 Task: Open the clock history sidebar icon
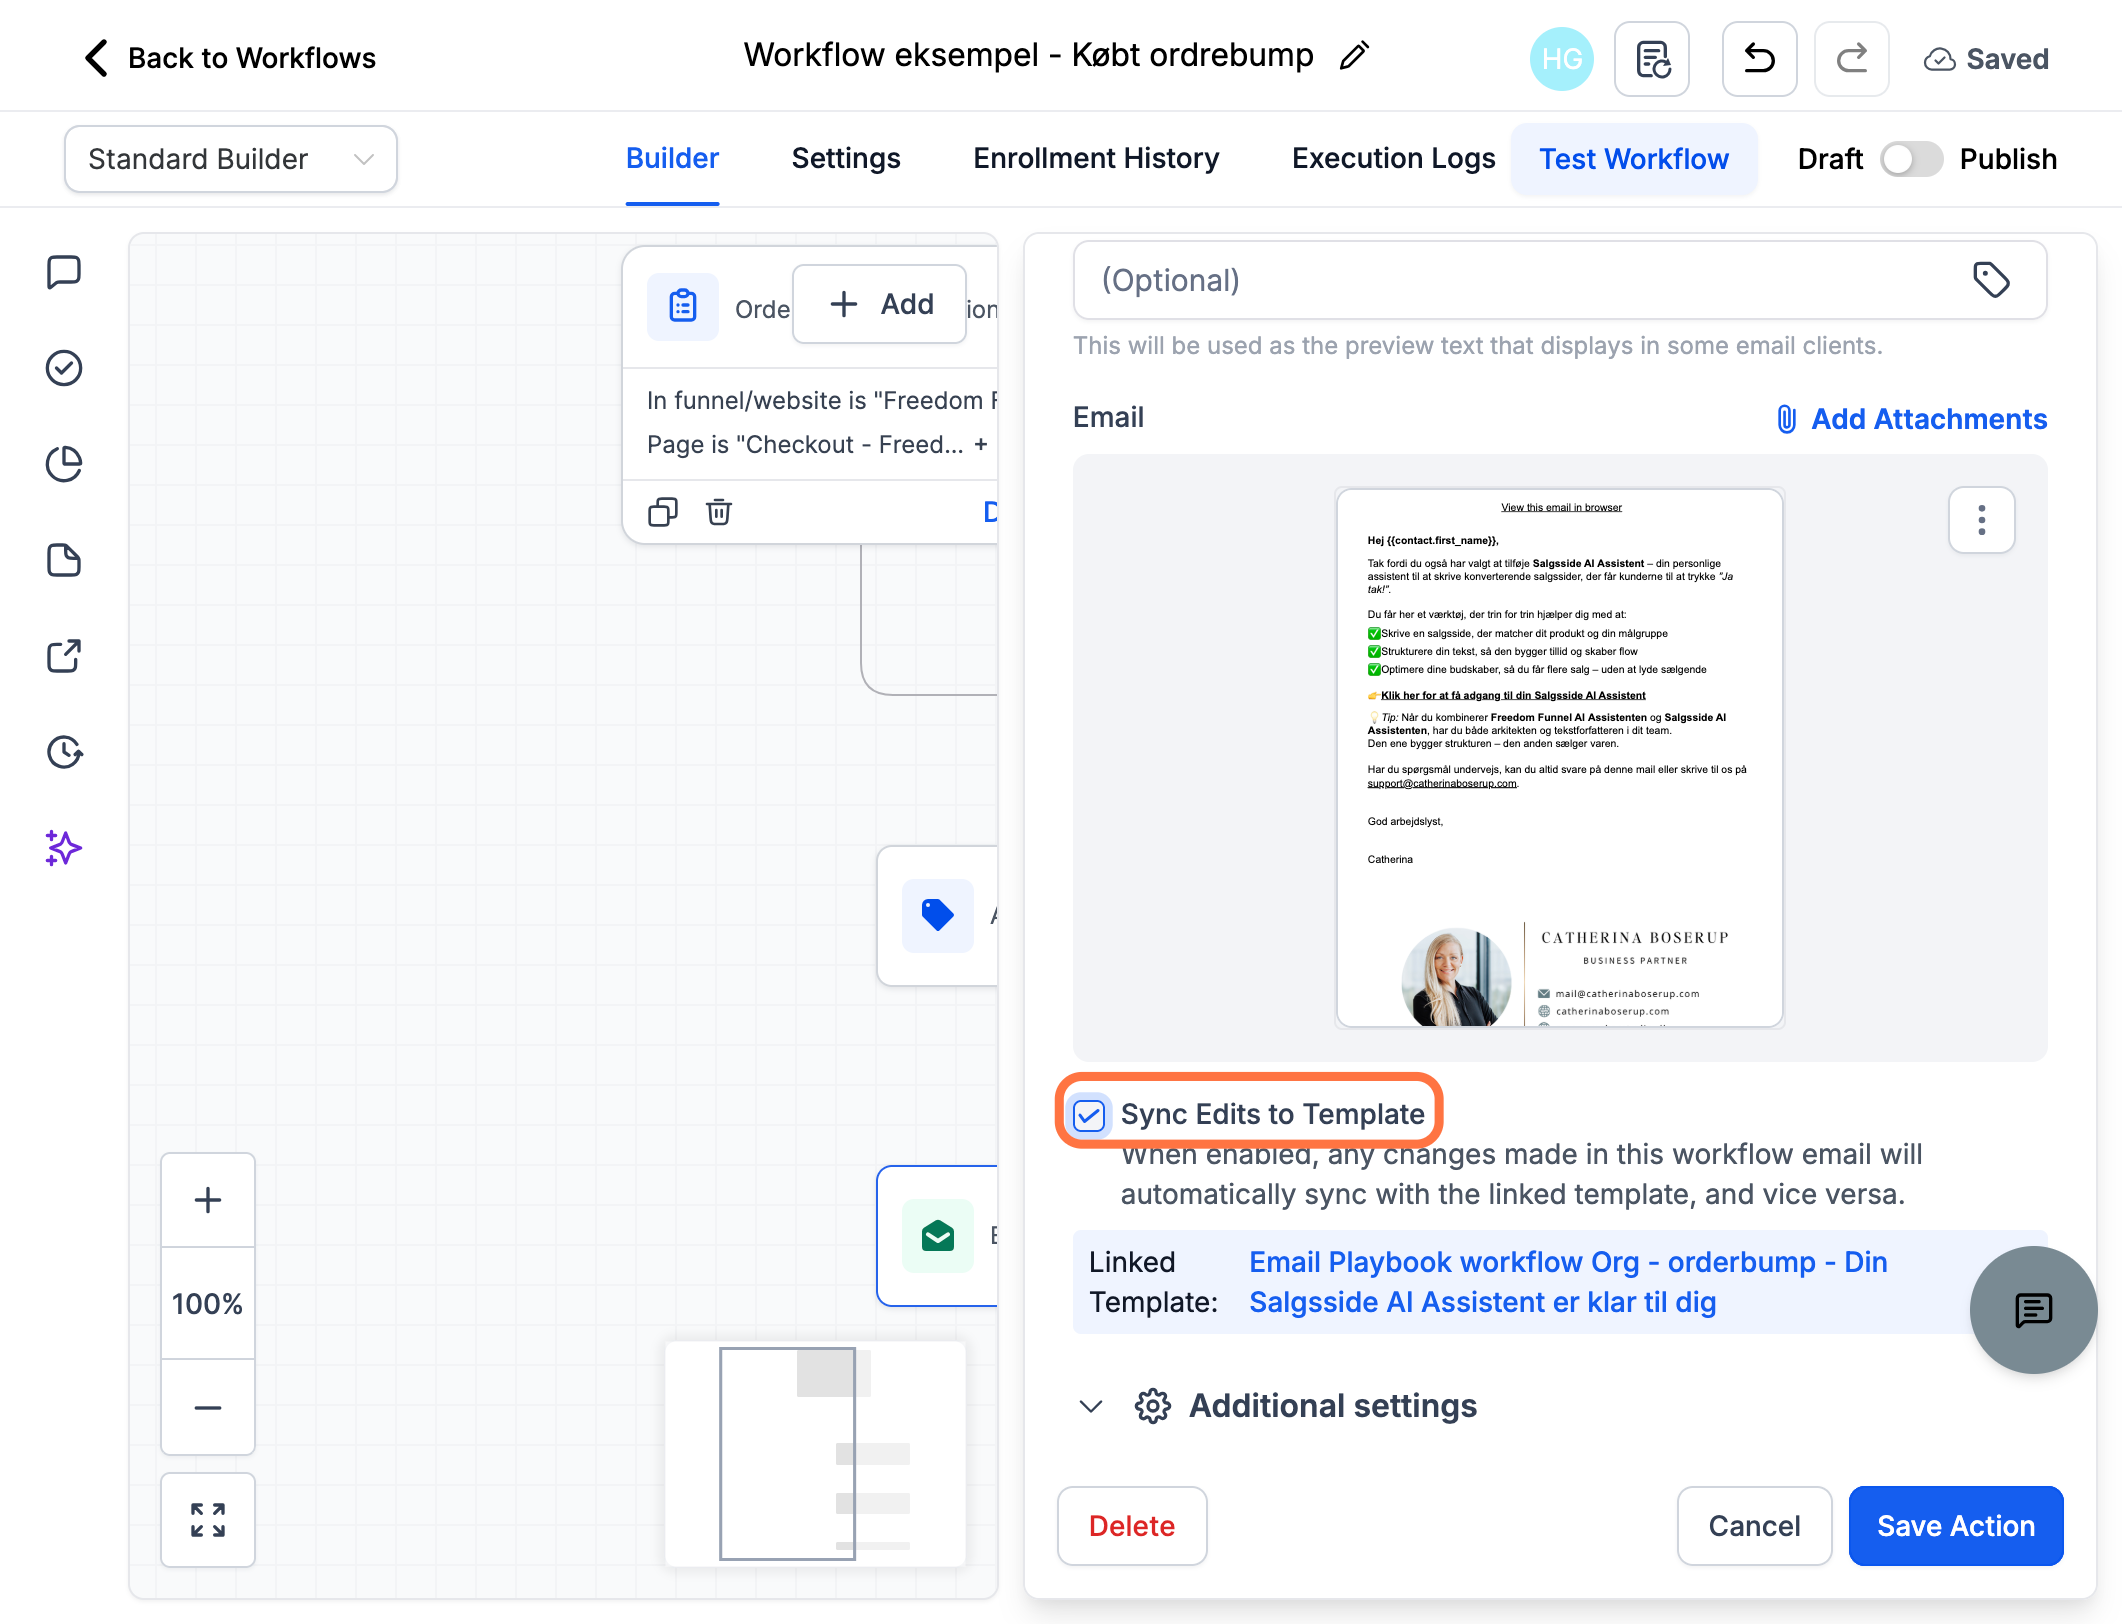coord(64,752)
